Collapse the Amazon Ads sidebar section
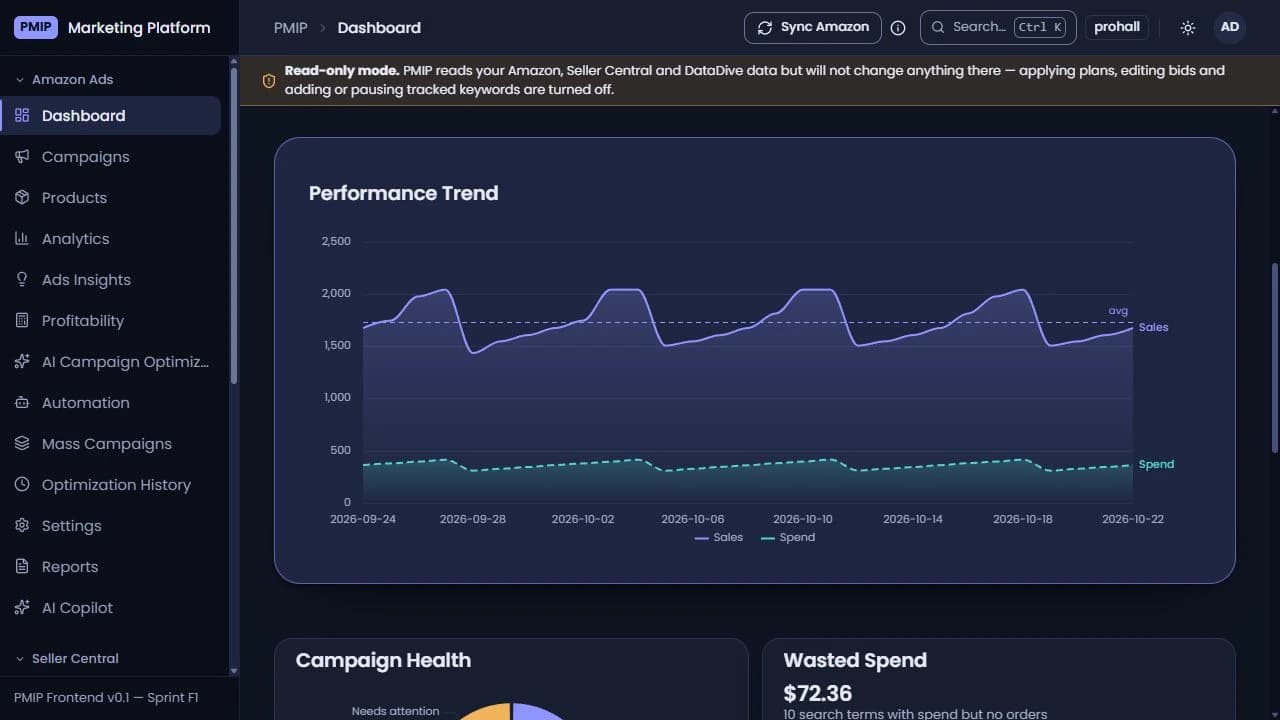1280x720 pixels. click(x=66, y=79)
